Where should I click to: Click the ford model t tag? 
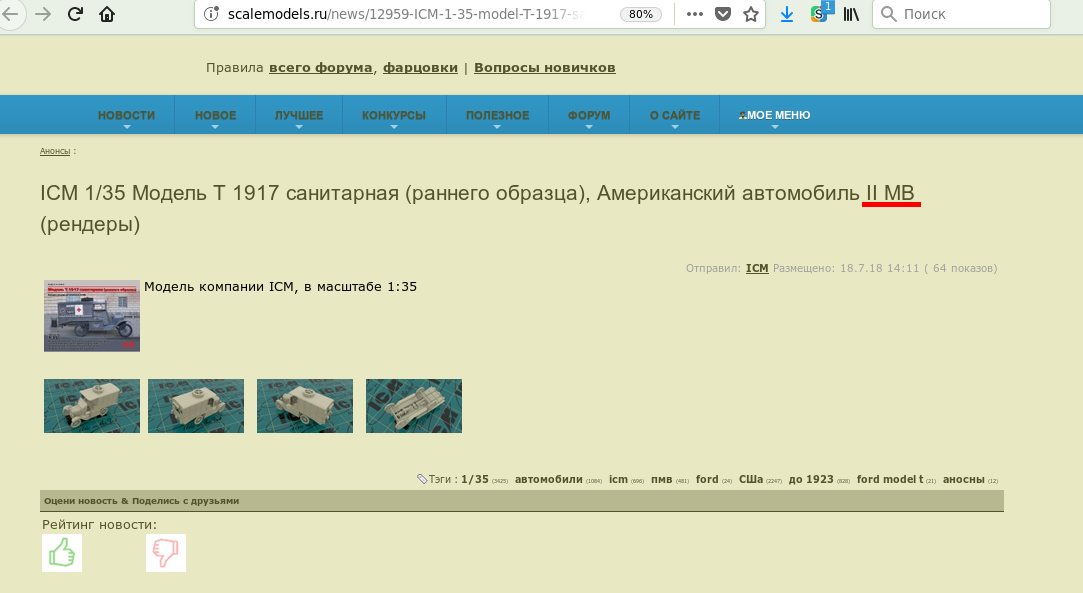pos(890,479)
